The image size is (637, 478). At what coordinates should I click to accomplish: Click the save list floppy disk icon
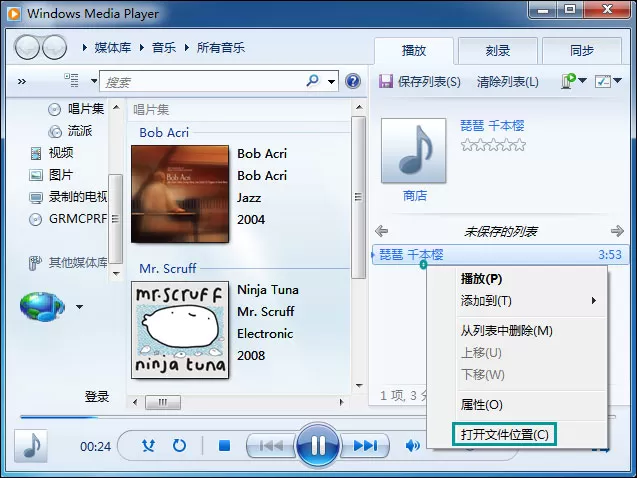pyautogui.click(x=386, y=81)
